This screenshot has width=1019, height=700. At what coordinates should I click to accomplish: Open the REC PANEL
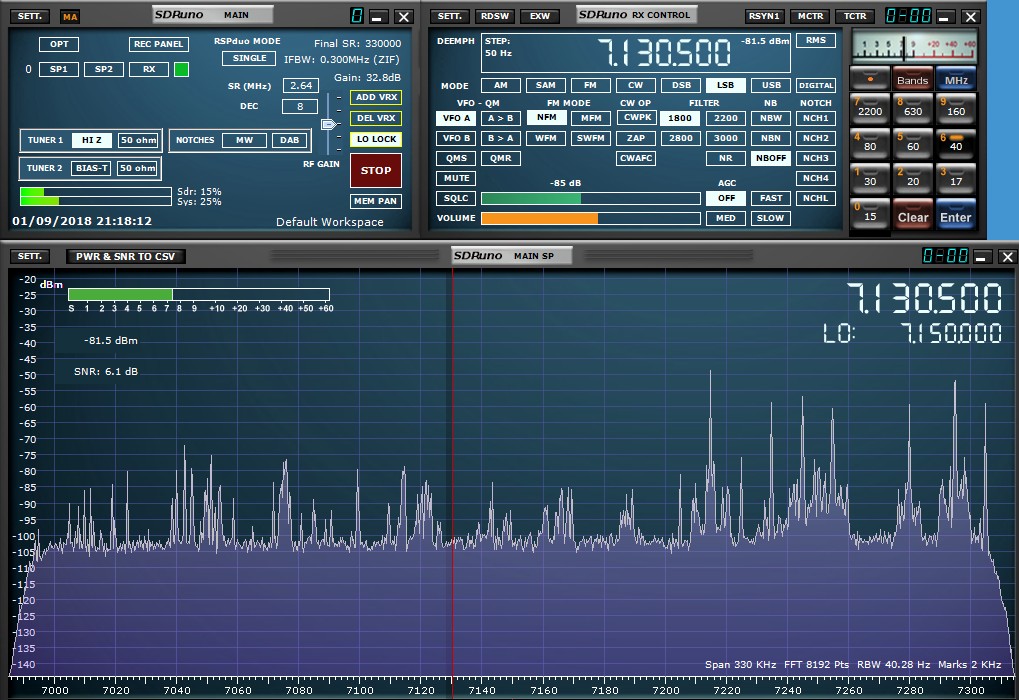159,44
